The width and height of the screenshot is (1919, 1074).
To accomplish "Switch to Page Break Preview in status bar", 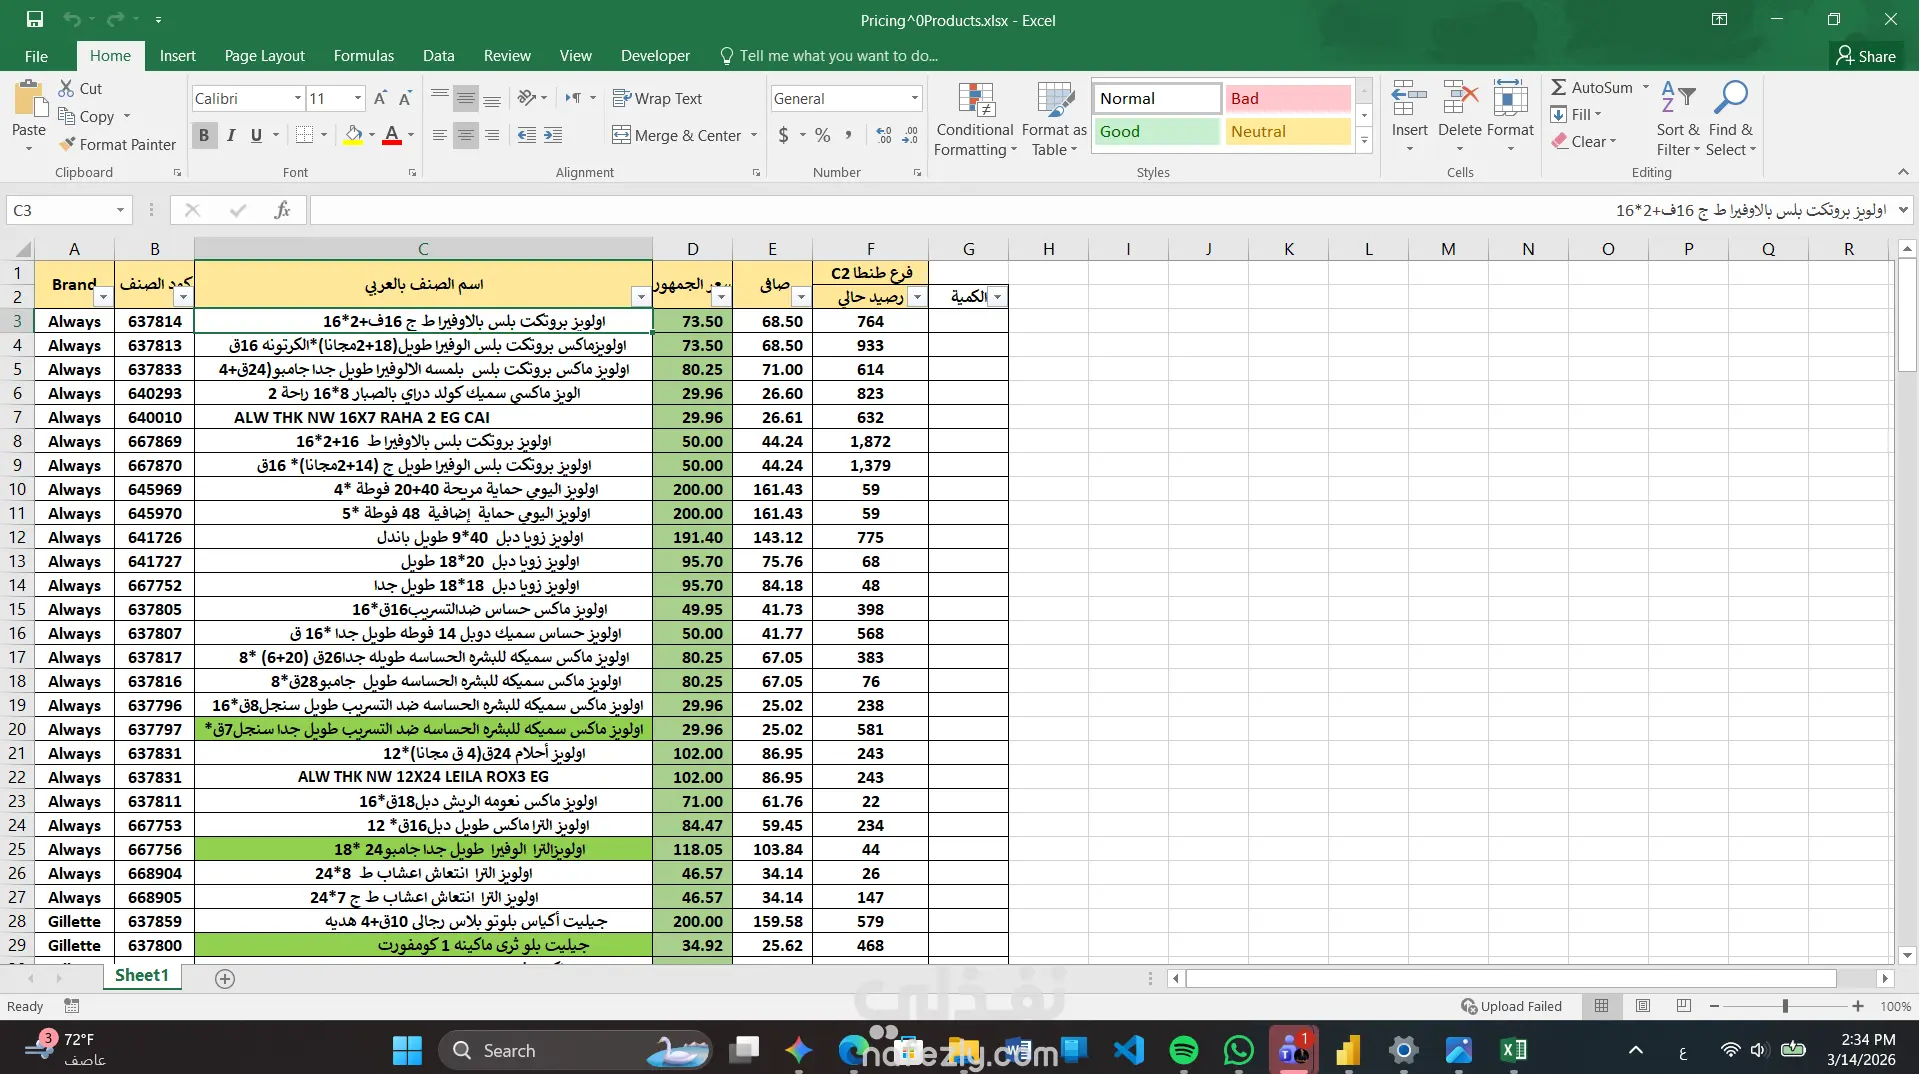I will pyautogui.click(x=1684, y=1006).
